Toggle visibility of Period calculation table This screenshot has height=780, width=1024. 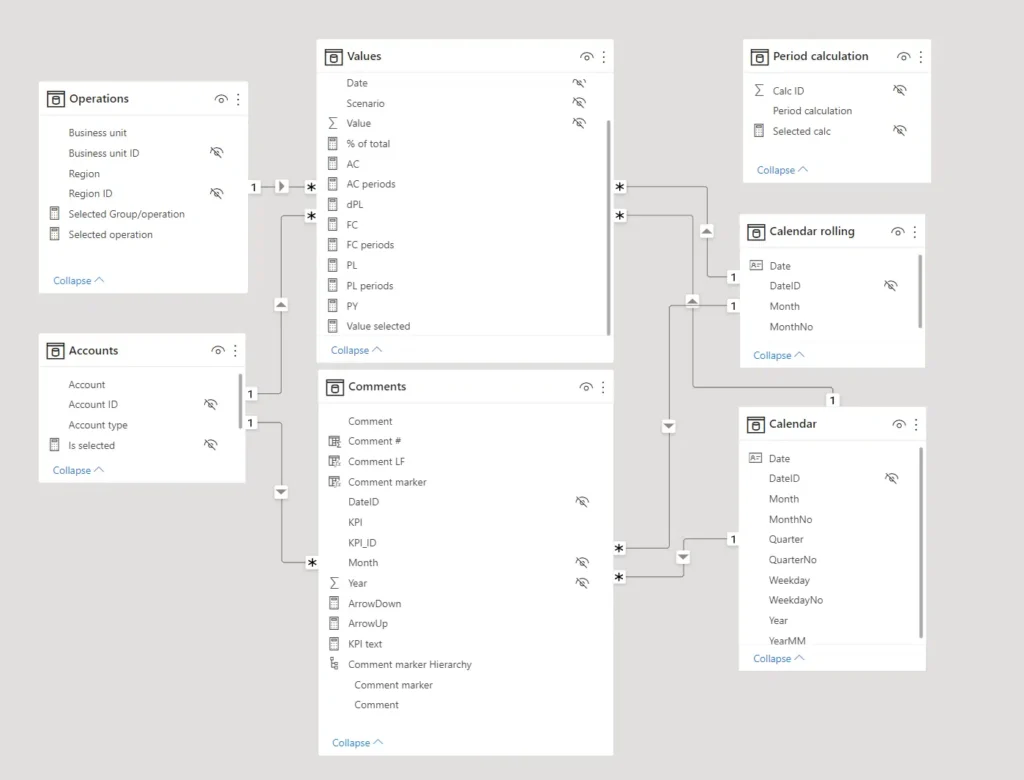coord(904,57)
